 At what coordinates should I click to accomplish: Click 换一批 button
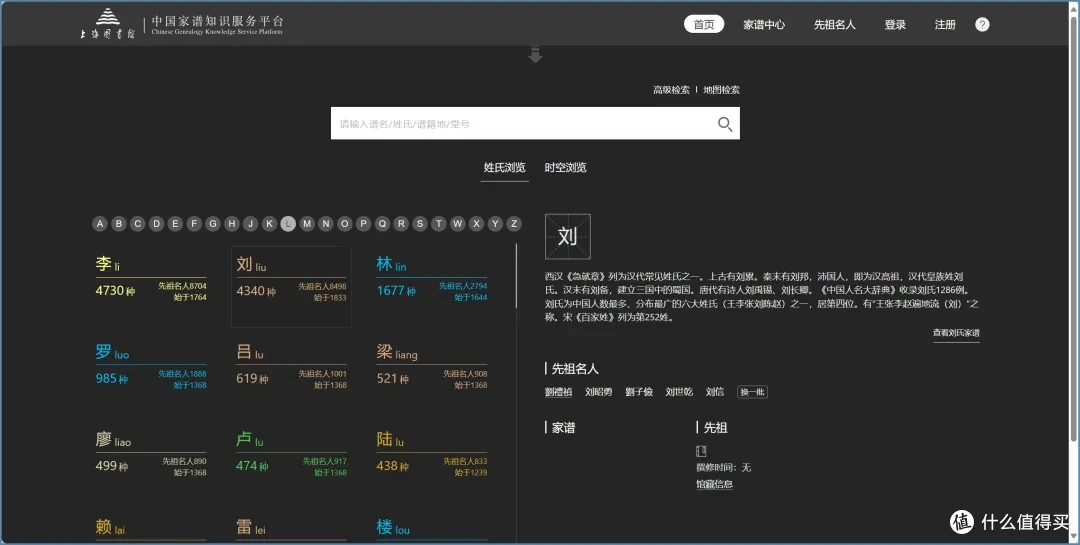[752, 392]
